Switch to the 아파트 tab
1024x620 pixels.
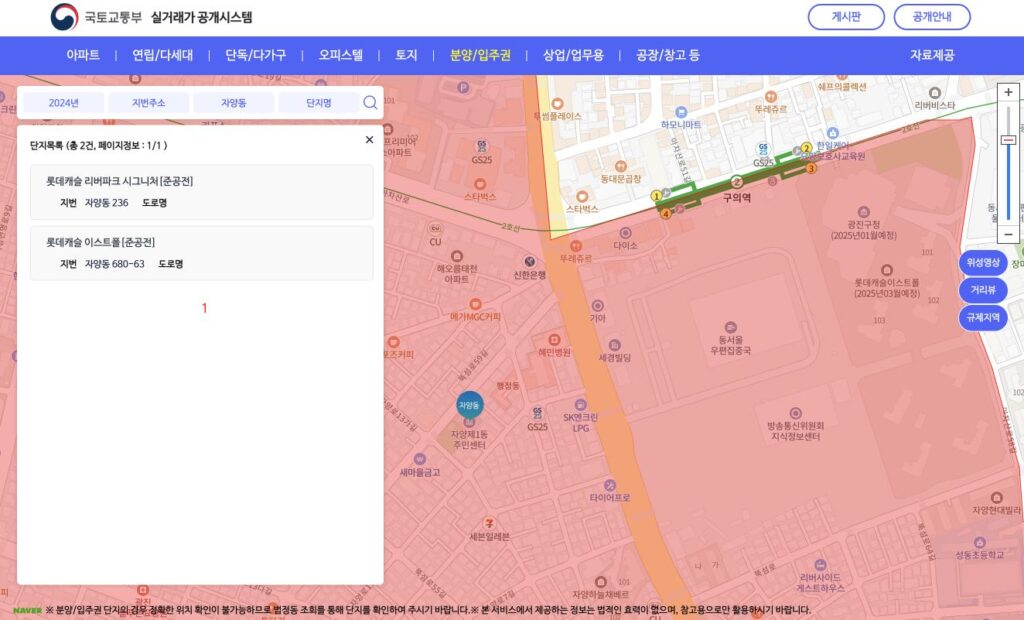(x=83, y=55)
